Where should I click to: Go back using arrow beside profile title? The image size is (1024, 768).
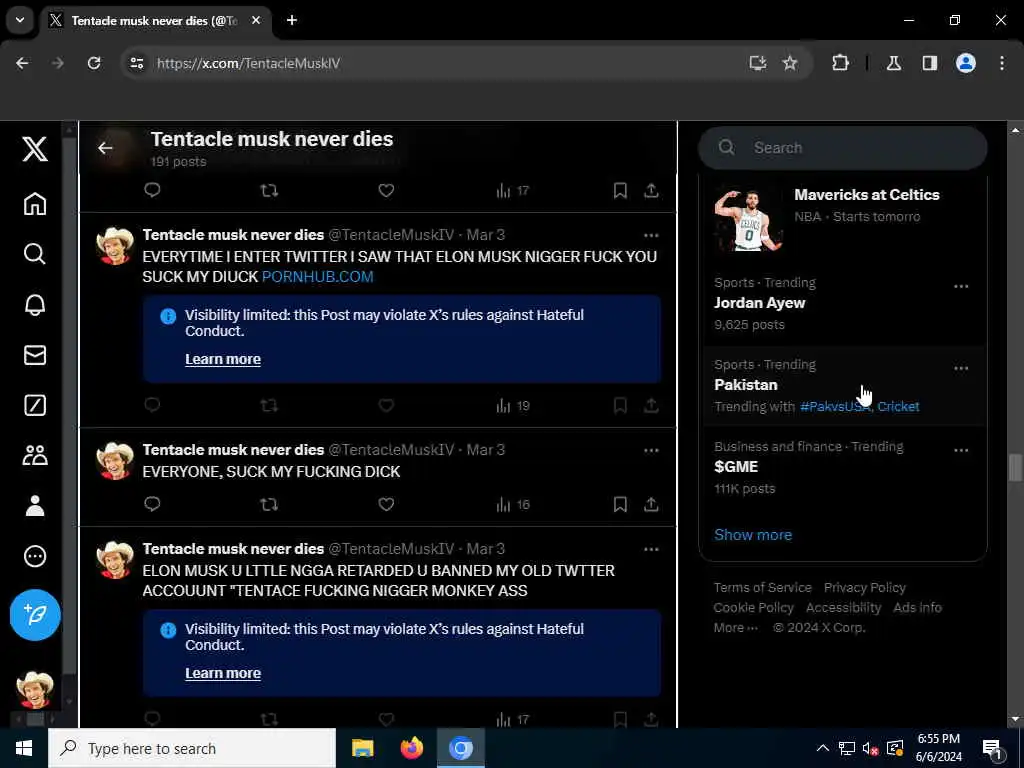(x=105, y=148)
